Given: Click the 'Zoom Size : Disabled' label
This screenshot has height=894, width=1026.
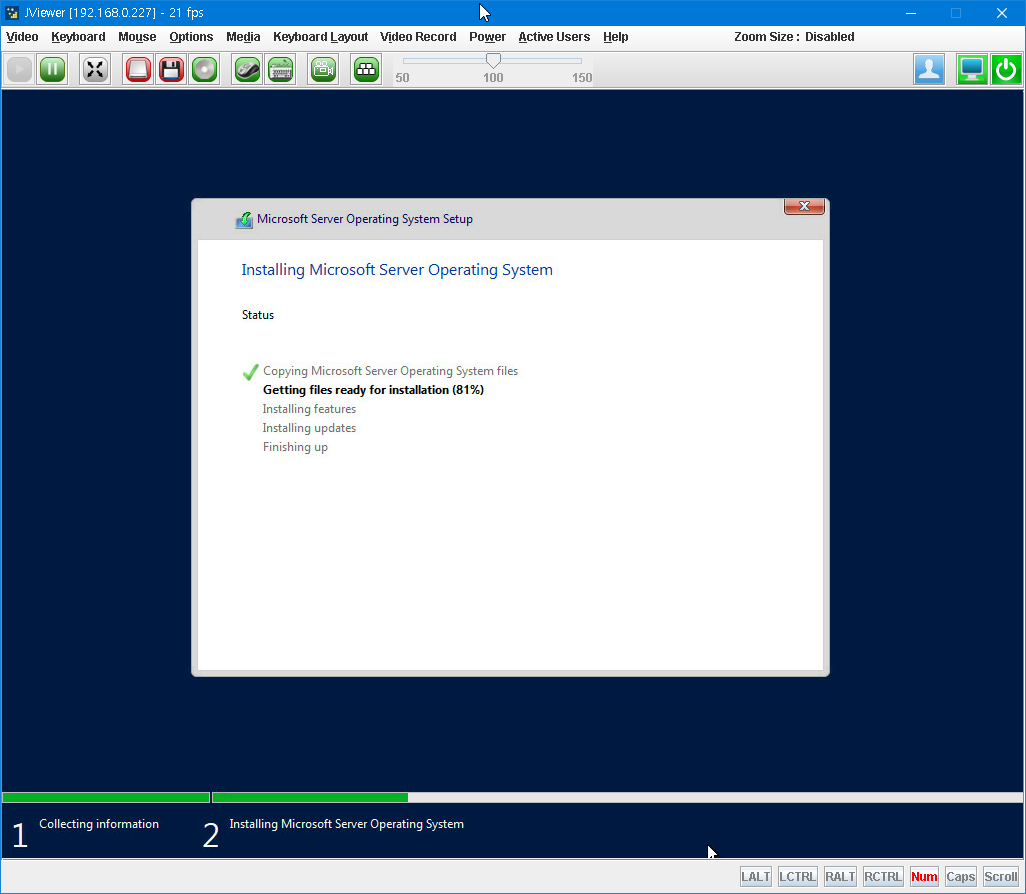Looking at the screenshot, I should click(794, 37).
